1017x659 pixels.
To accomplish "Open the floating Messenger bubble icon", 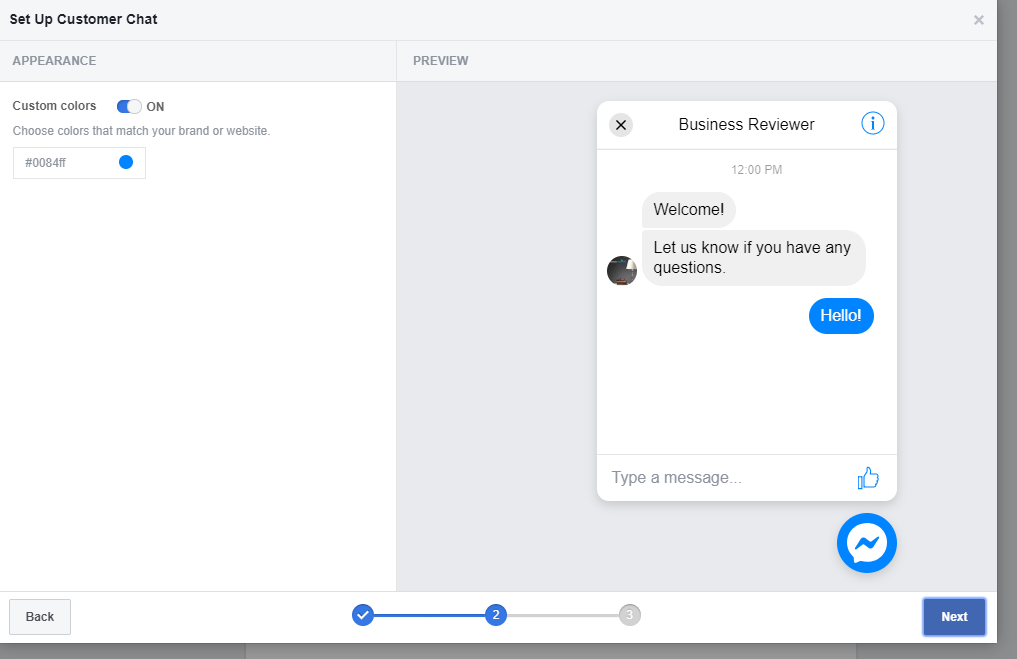I will coord(866,543).
